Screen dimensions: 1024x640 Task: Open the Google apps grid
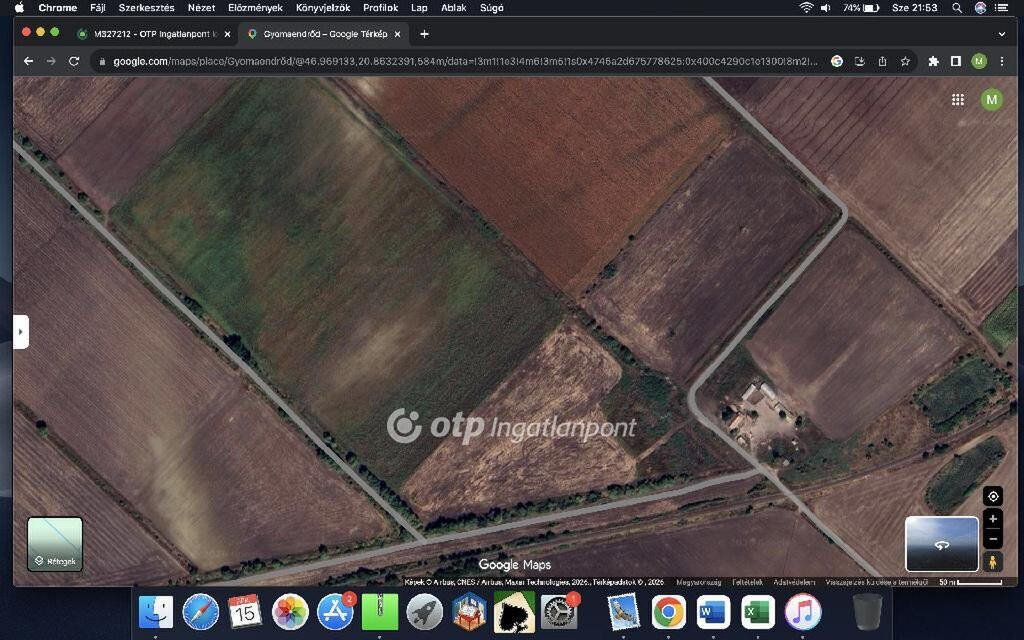[x=957, y=99]
